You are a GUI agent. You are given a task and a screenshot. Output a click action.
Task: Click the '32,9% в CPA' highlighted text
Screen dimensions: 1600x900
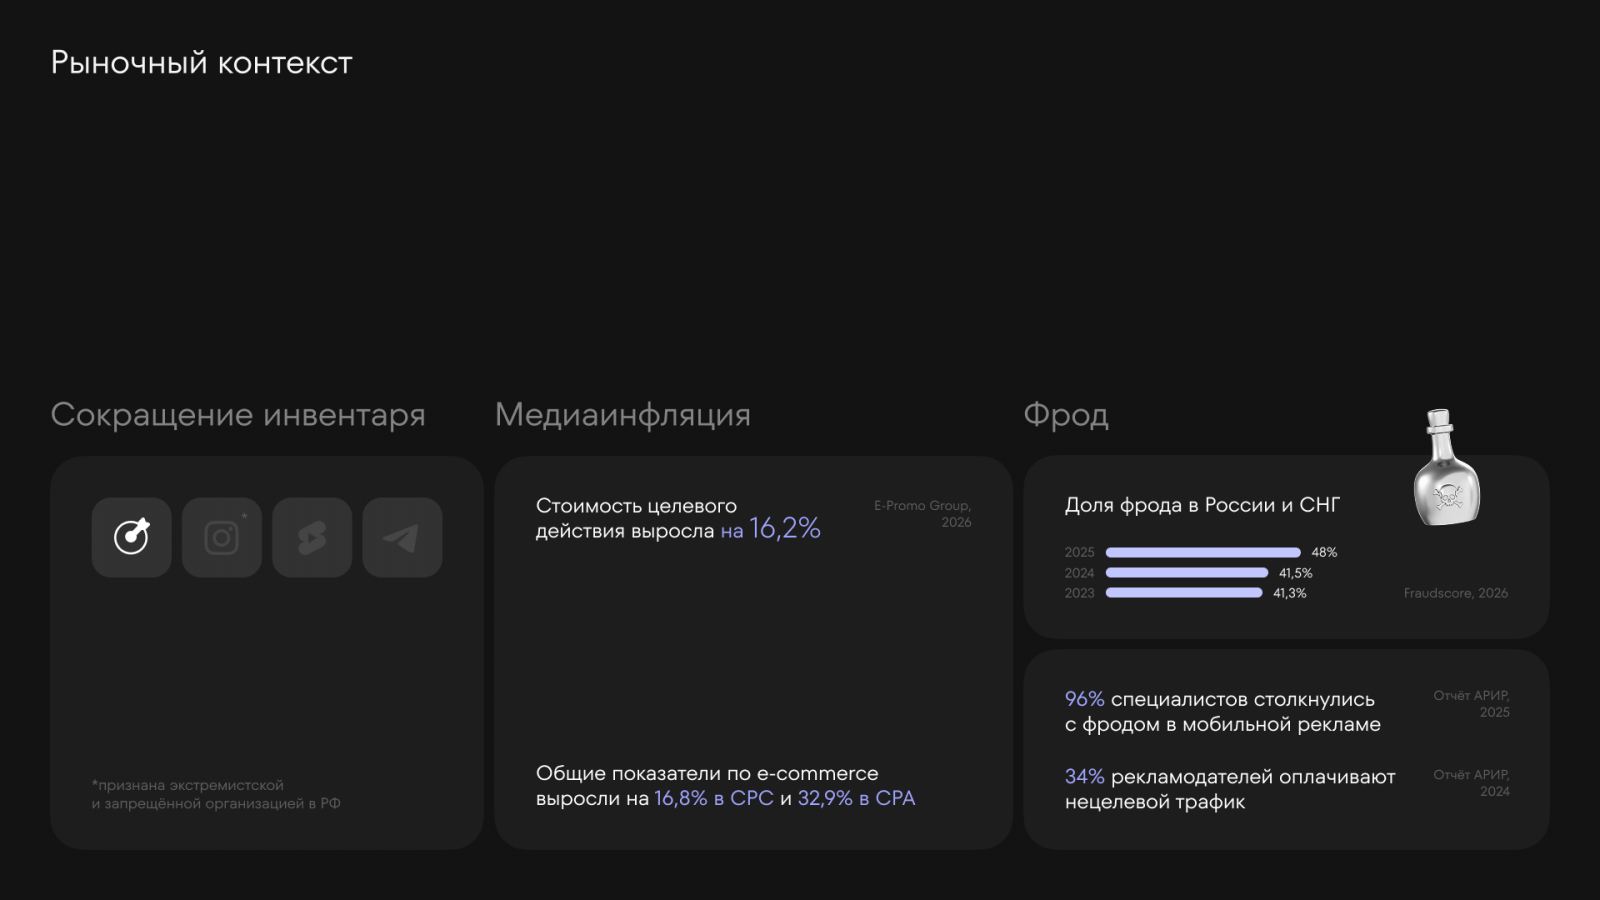pos(856,798)
